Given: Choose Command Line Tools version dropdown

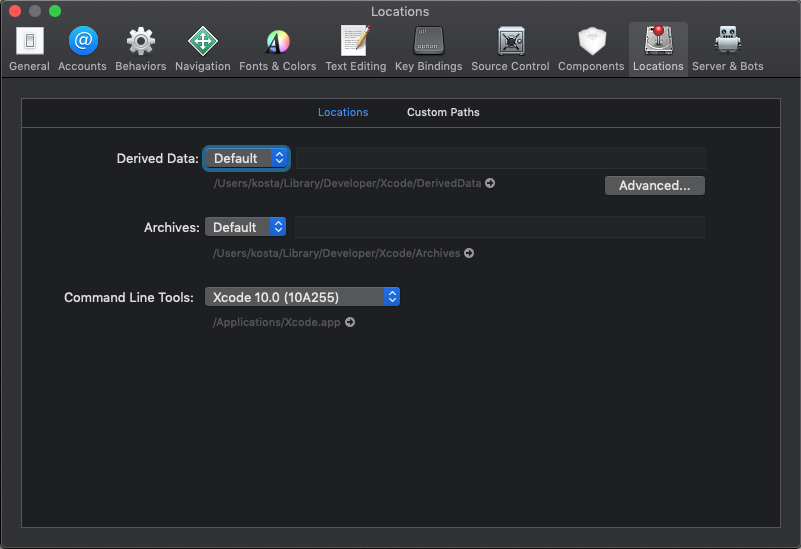Looking at the screenshot, I should (302, 297).
